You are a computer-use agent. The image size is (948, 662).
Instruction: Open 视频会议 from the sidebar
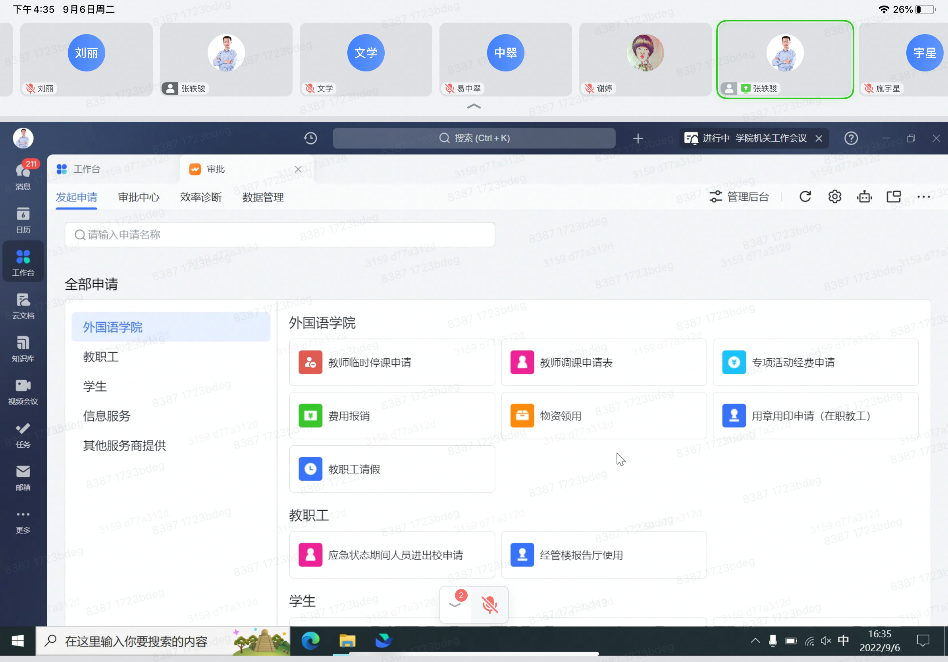point(22,388)
